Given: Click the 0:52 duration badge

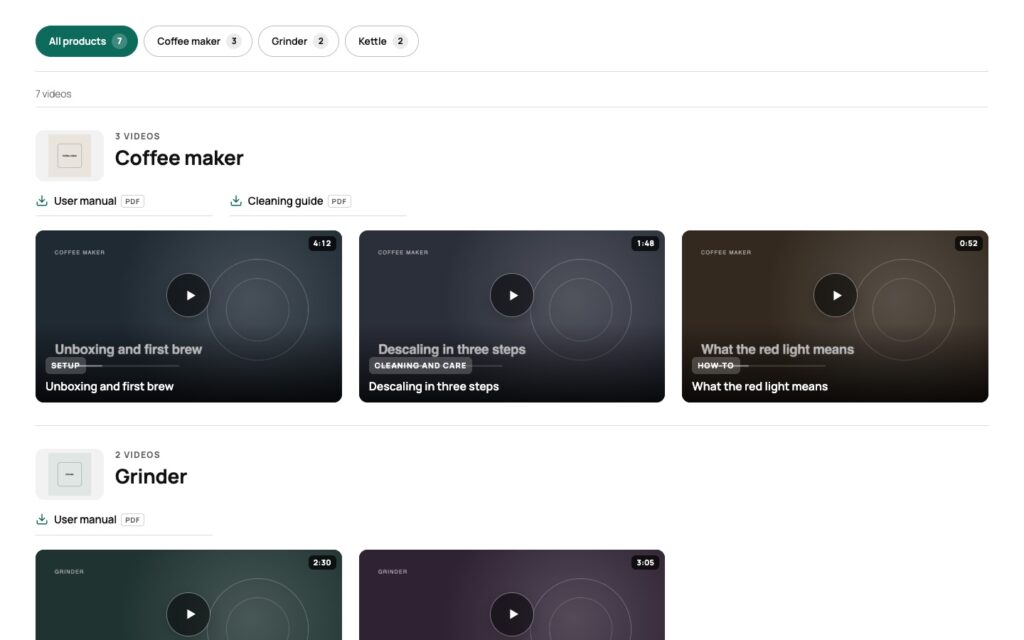Looking at the screenshot, I should pyautogui.click(x=968, y=244).
